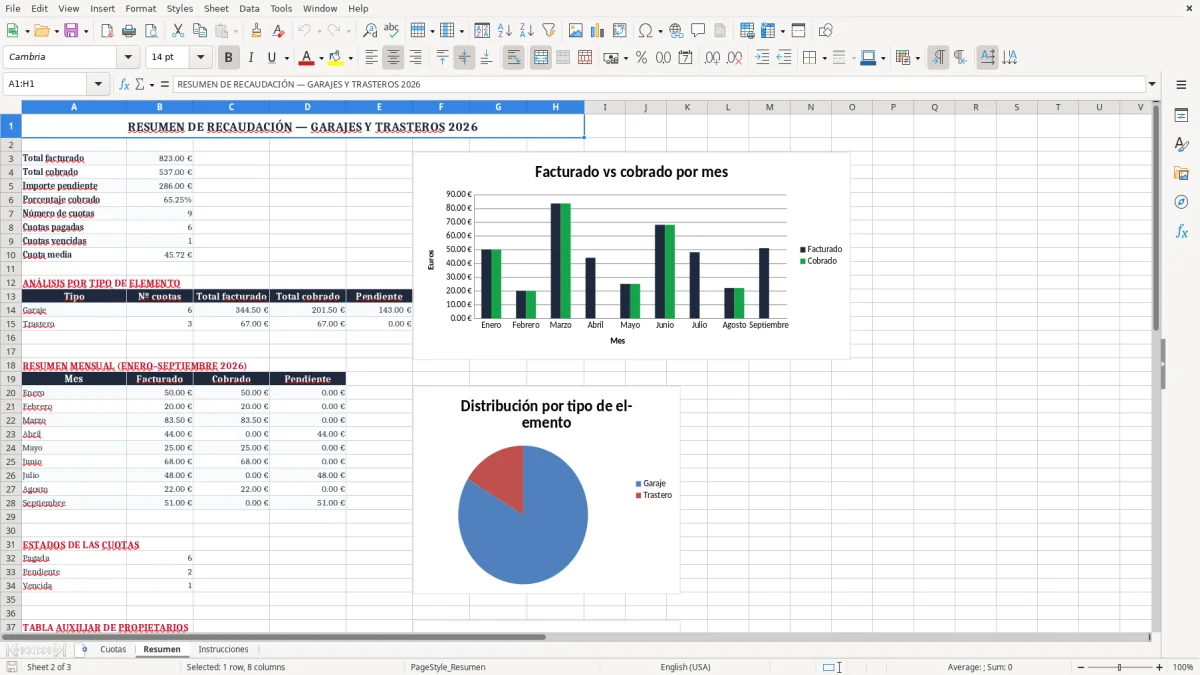Click column header A
Viewport: 1200px width, 675px height.
click(x=73, y=107)
